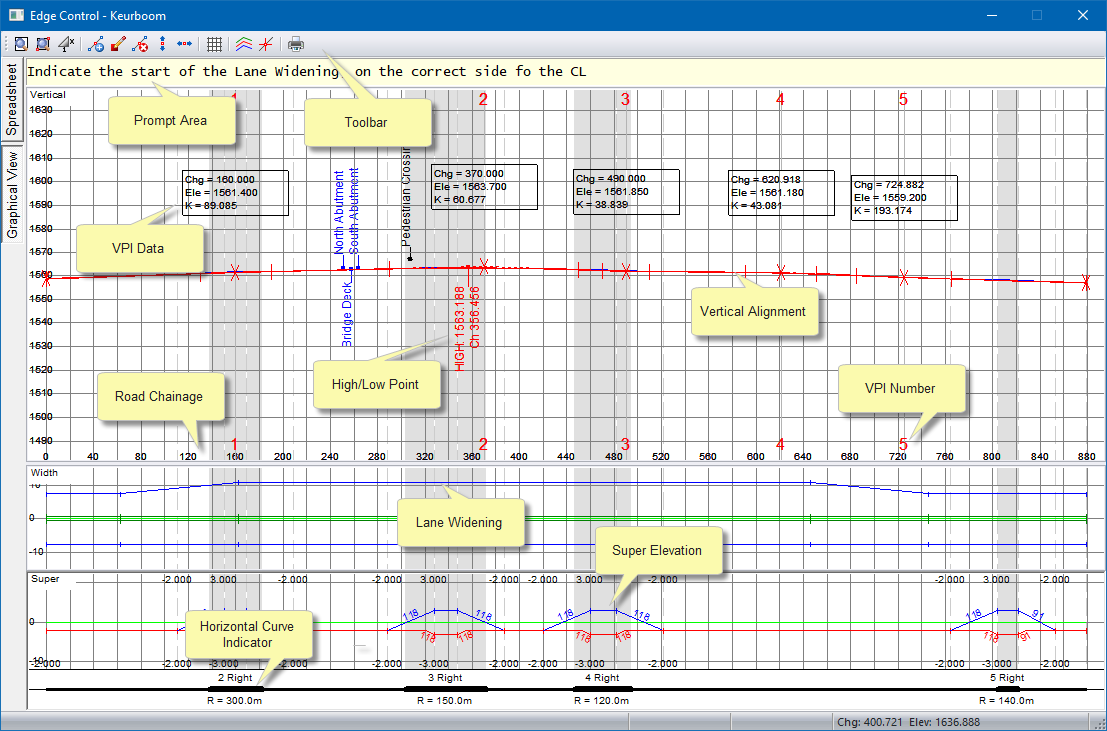
Task: Click the red crosshair snap icon
Action: click(x=265, y=44)
